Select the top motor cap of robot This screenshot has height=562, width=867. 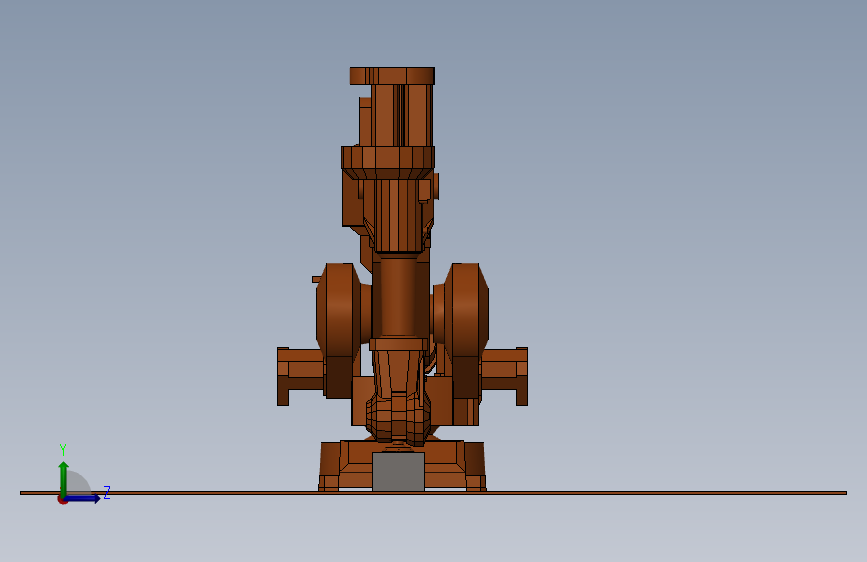(392, 76)
